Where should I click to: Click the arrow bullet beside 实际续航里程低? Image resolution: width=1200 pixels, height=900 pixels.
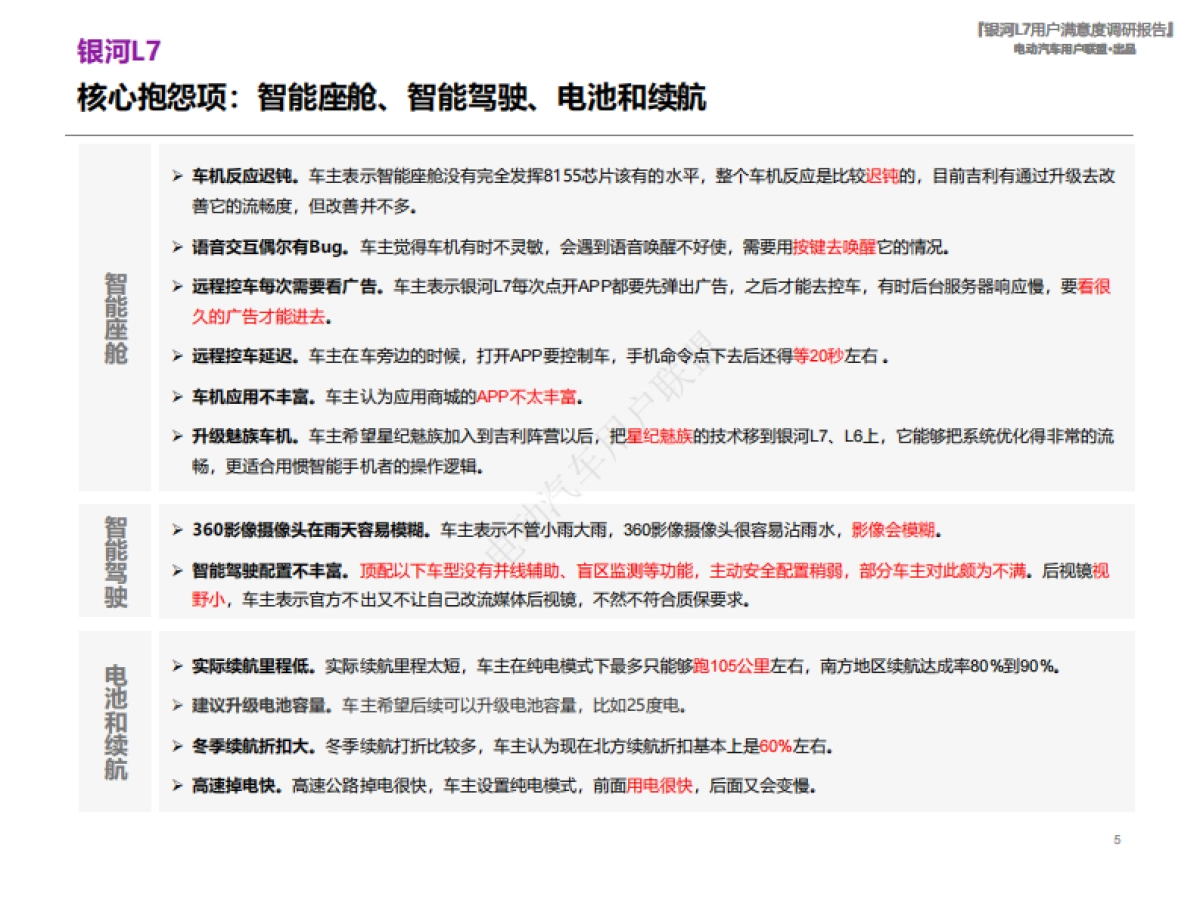(178, 664)
